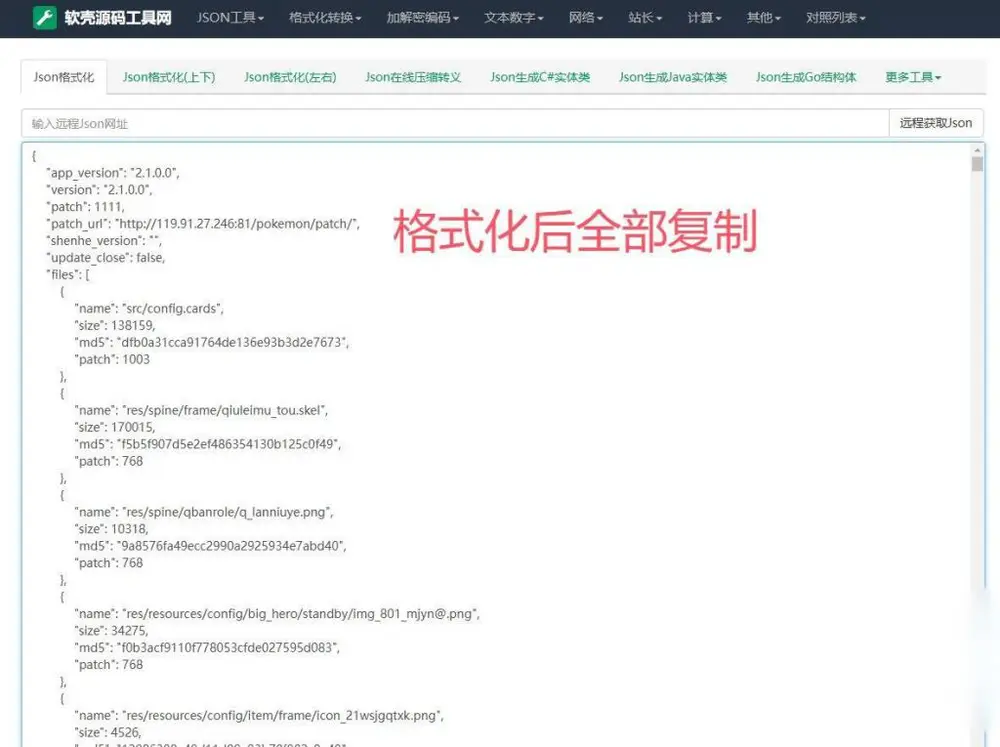Click the md5 f0b3acf9110f778 line
1000x747 pixels.
tap(207, 647)
